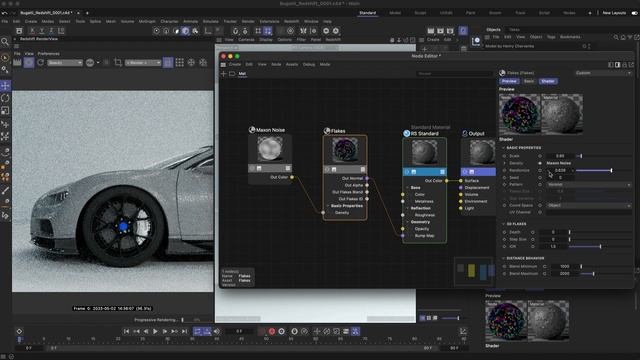Image resolution: width=640 pixels, height=360 pixels.
Task: Open RenderView Preferences menu
Action: [49, 53]
